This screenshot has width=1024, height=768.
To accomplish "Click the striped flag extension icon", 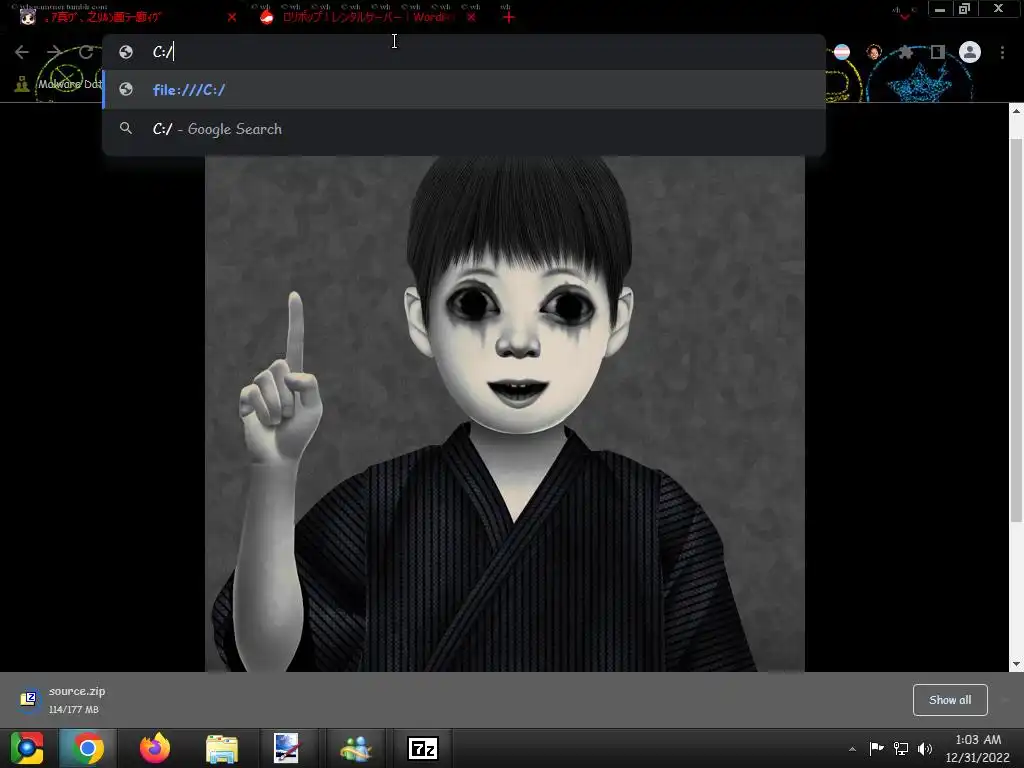I will click(842, 52).
